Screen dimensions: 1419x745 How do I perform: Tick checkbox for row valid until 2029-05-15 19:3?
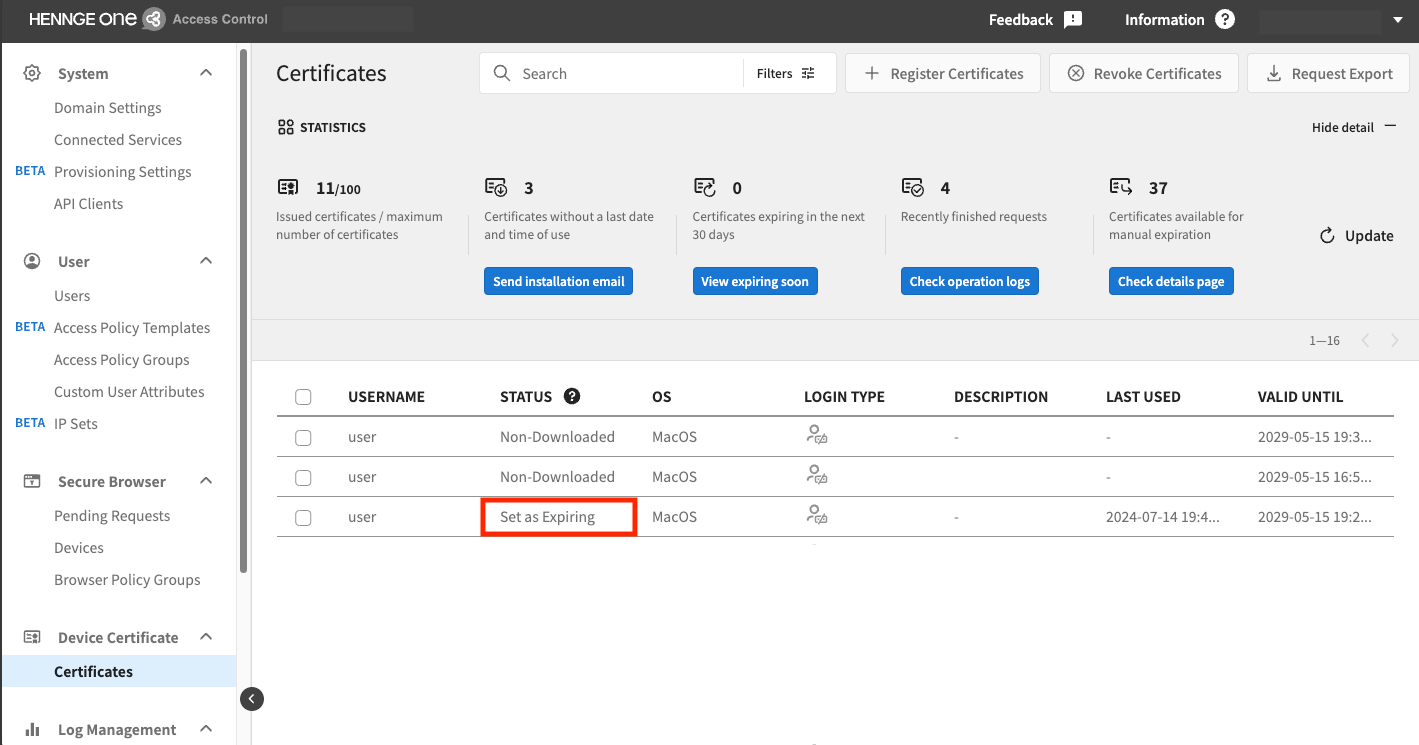(x=303, y=437)
